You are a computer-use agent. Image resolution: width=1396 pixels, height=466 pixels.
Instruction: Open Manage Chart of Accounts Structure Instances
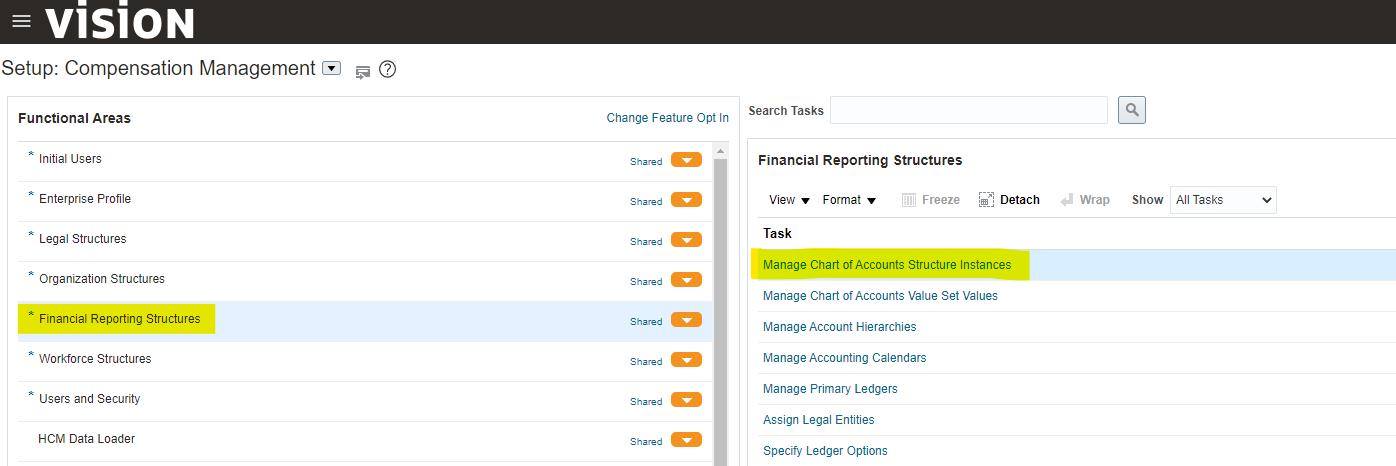click(886, 265)
